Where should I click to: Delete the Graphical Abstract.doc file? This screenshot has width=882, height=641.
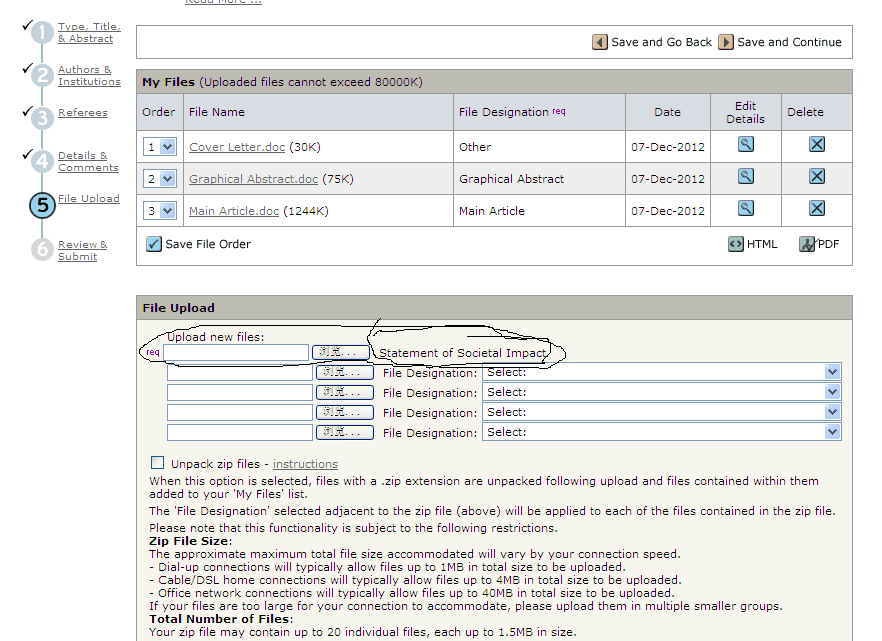(817, 177)
